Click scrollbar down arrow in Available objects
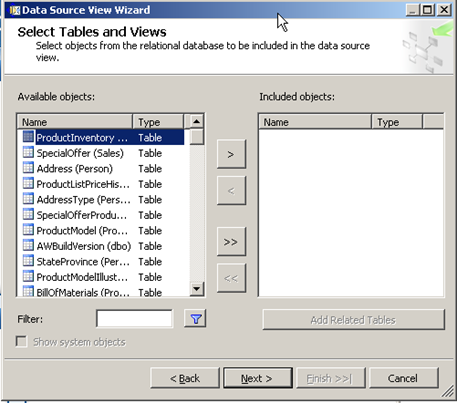Image resolution: width=457 pixels, height=403 pixels. [x=197, y=289]
